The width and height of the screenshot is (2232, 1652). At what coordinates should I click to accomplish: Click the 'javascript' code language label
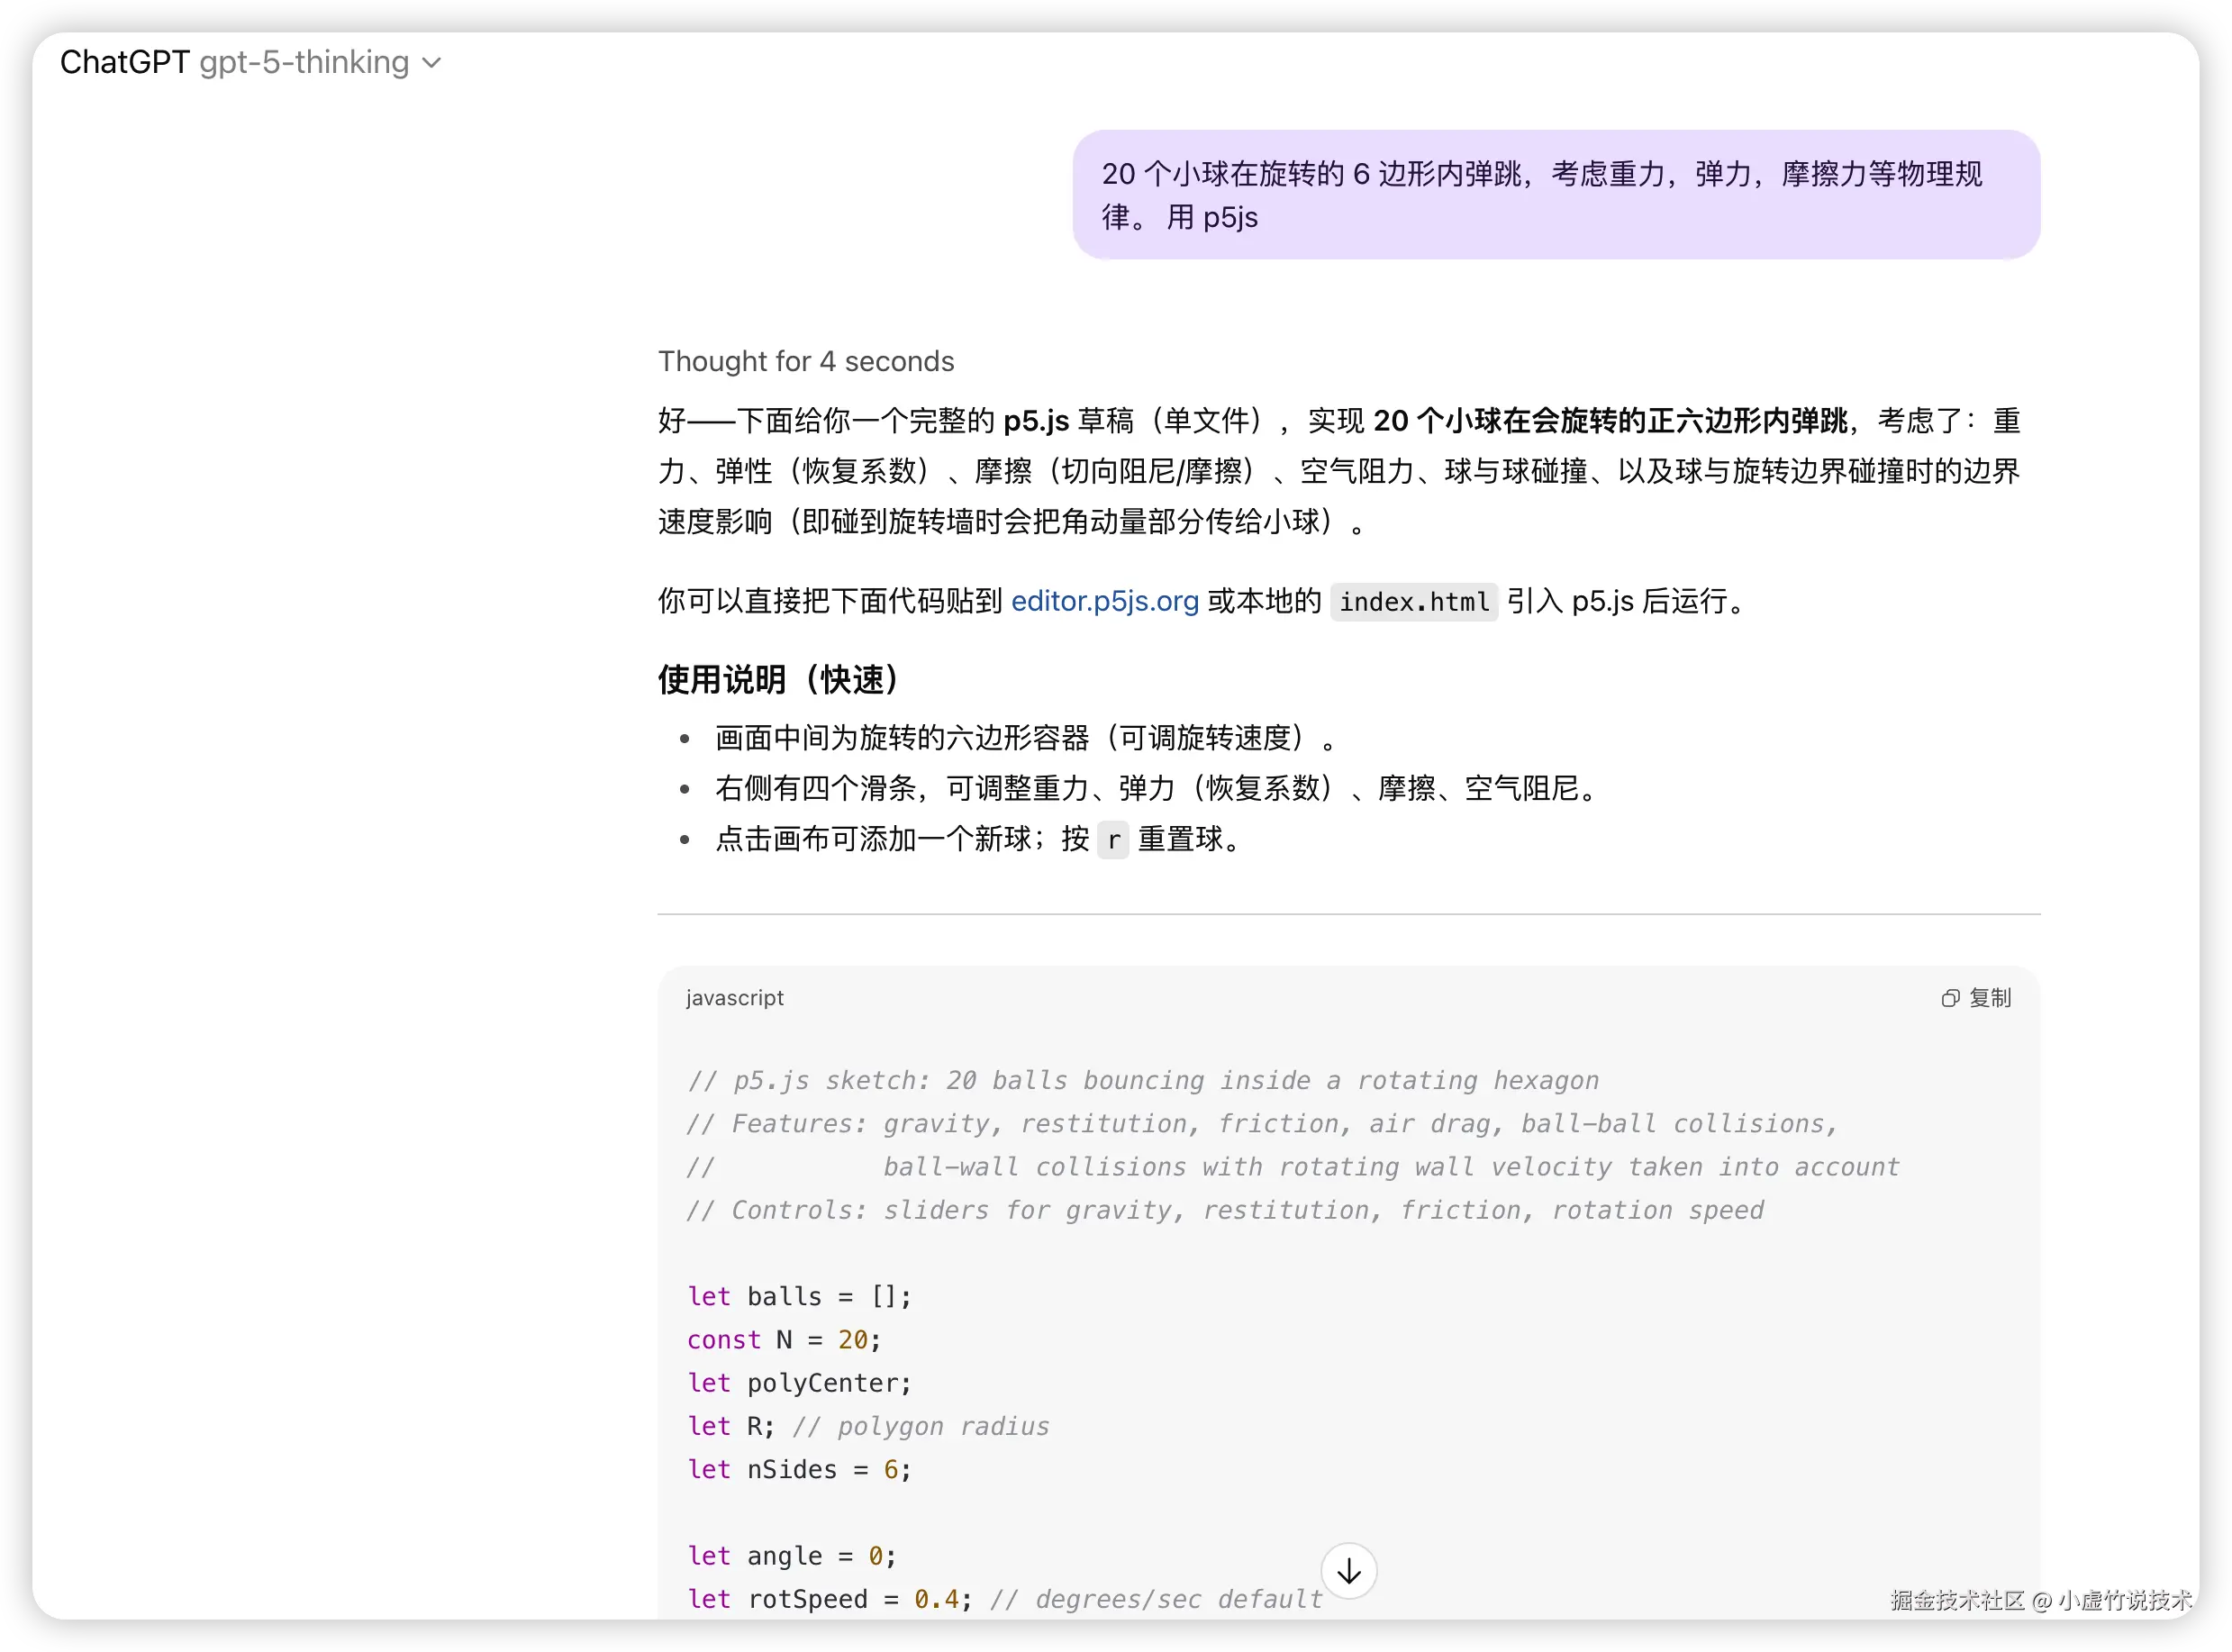(x=735, y=998)
